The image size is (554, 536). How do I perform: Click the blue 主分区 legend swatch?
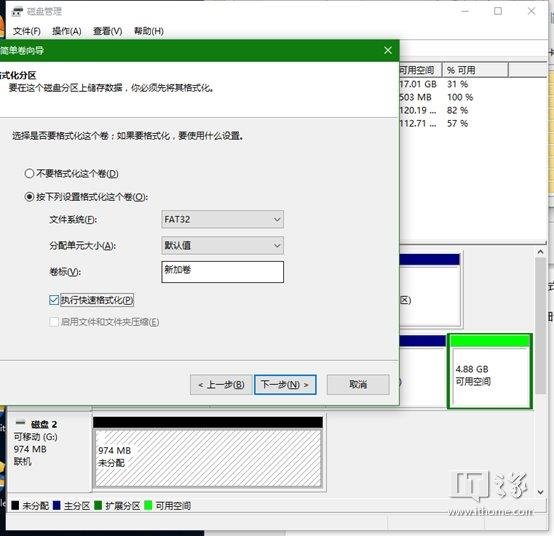[57, 505]
